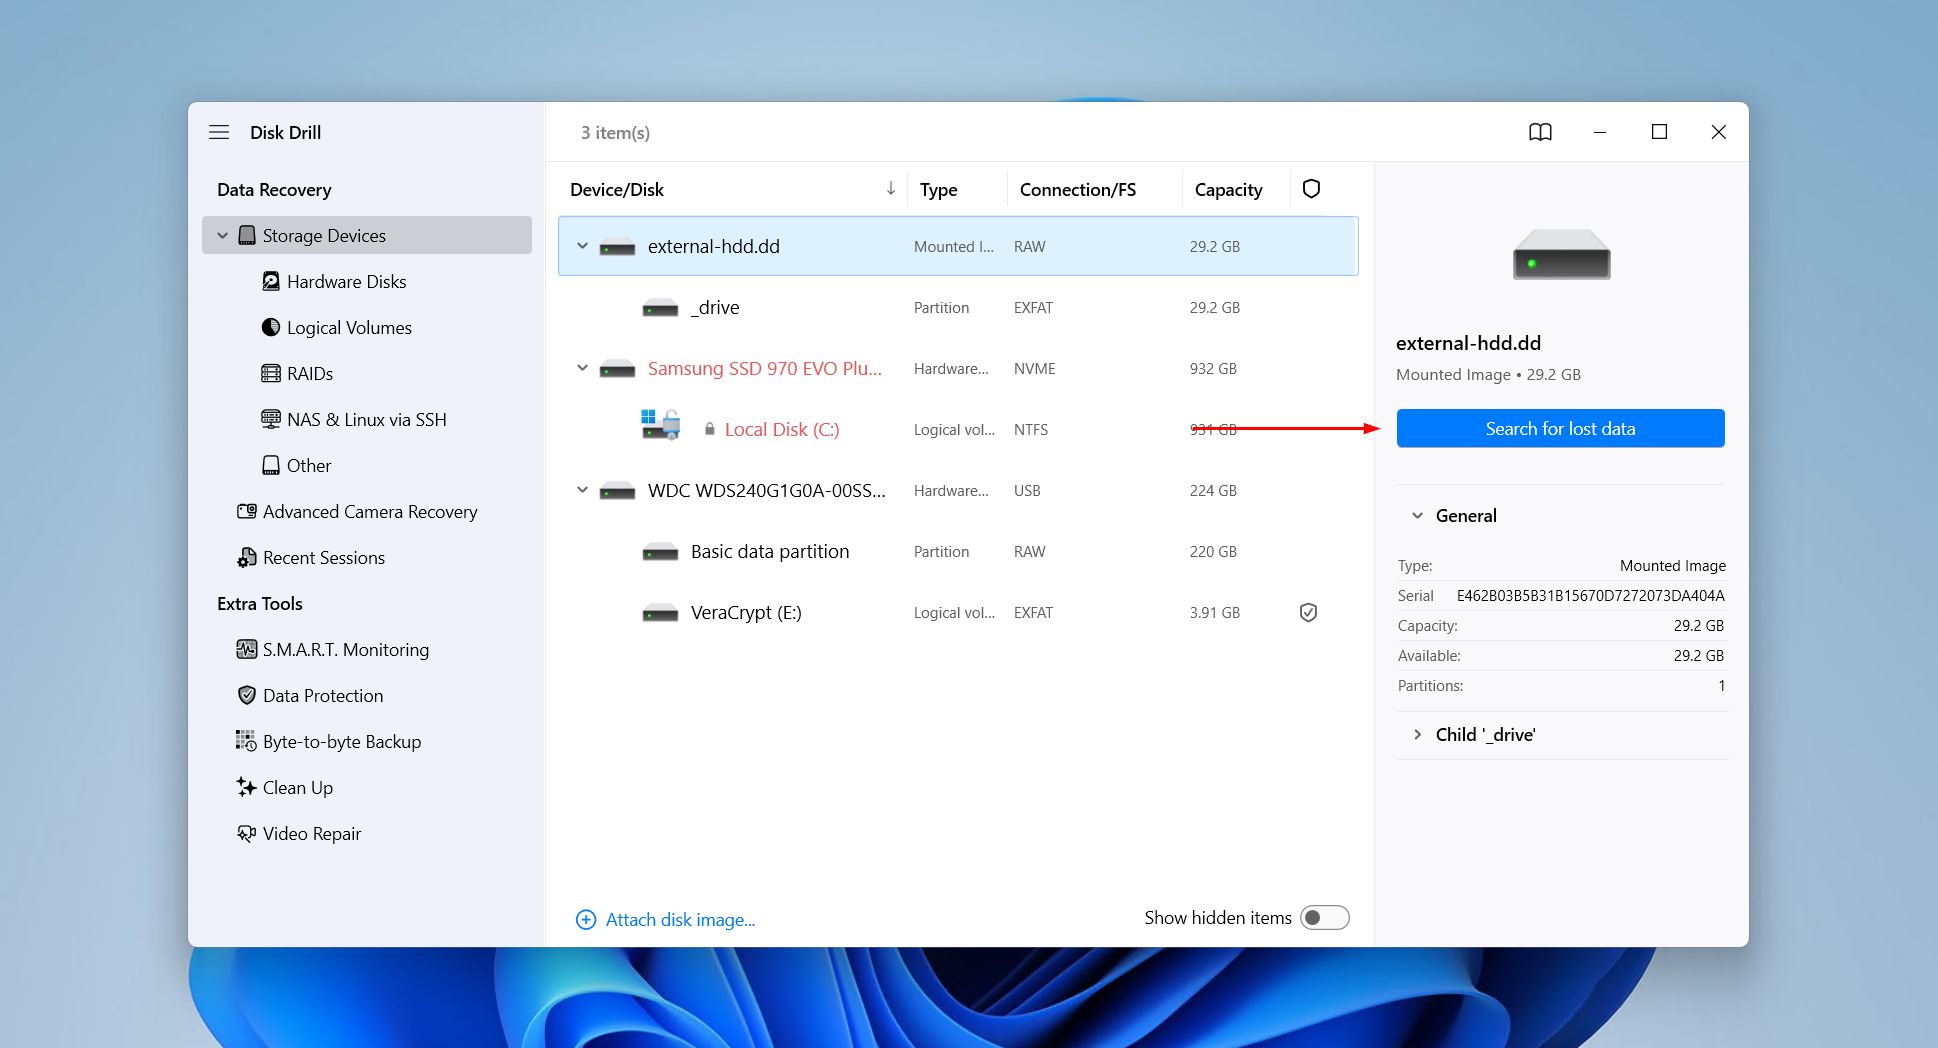The height and width of the screenshot is (1048, 1938).
Task: Click the Storage Devices drive icon
Action: [x=247, y=236]
